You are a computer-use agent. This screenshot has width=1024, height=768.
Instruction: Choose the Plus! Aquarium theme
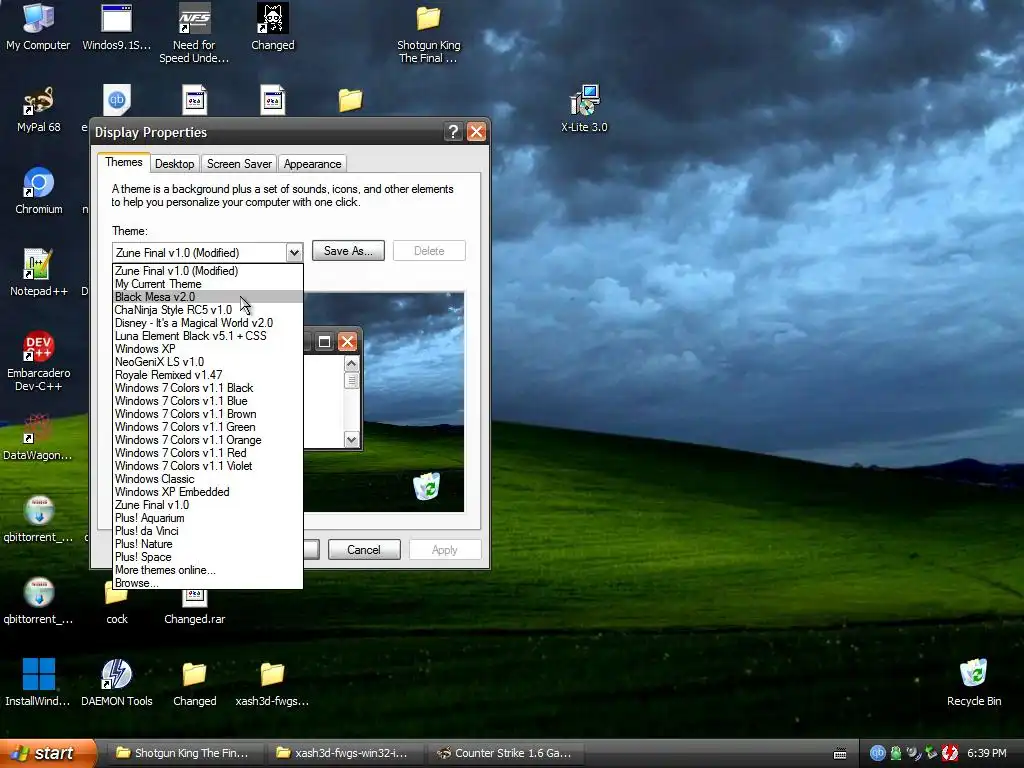(208, 518)
